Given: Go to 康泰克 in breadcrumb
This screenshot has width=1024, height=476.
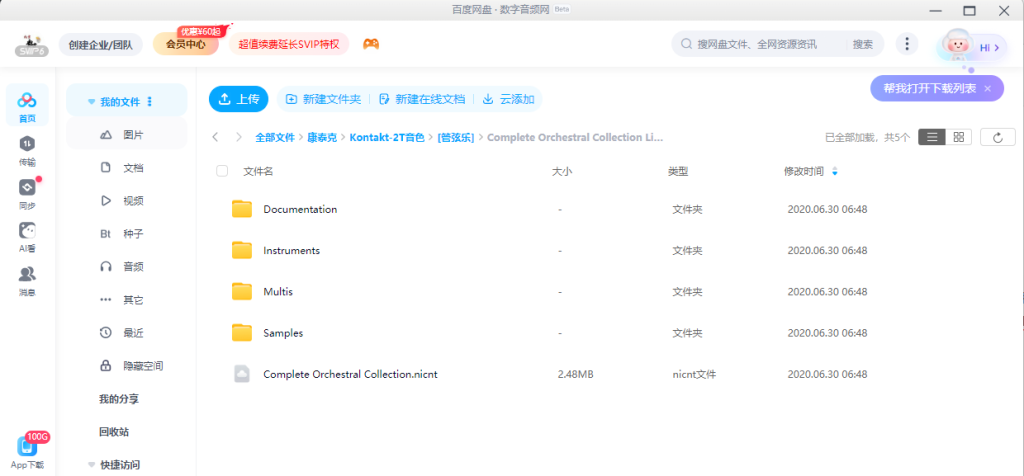Looking at the screenshot, I should (x=322, y=137).
